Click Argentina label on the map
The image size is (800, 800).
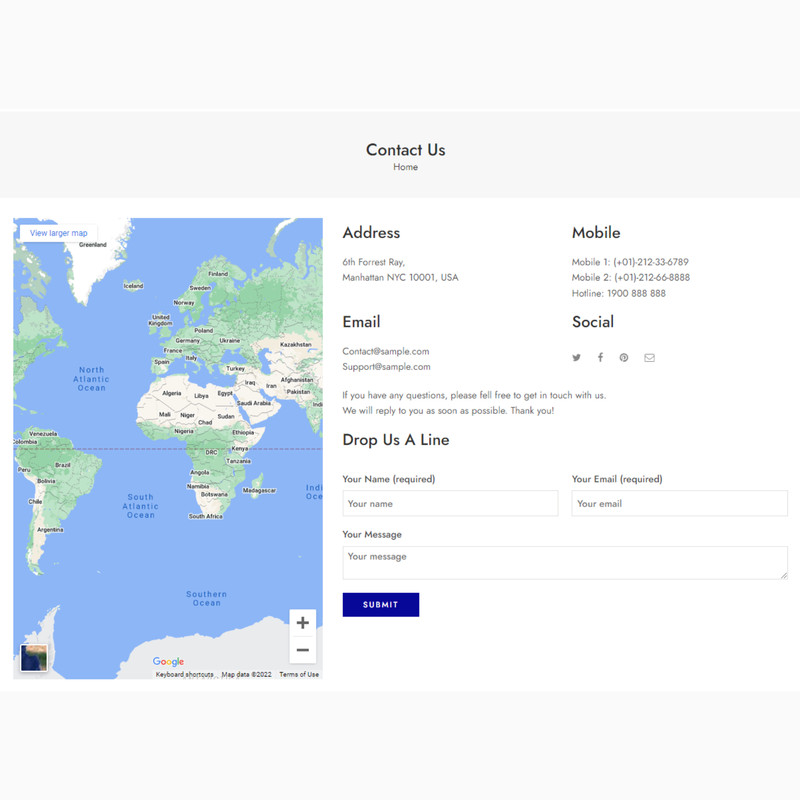coord(50,530)
